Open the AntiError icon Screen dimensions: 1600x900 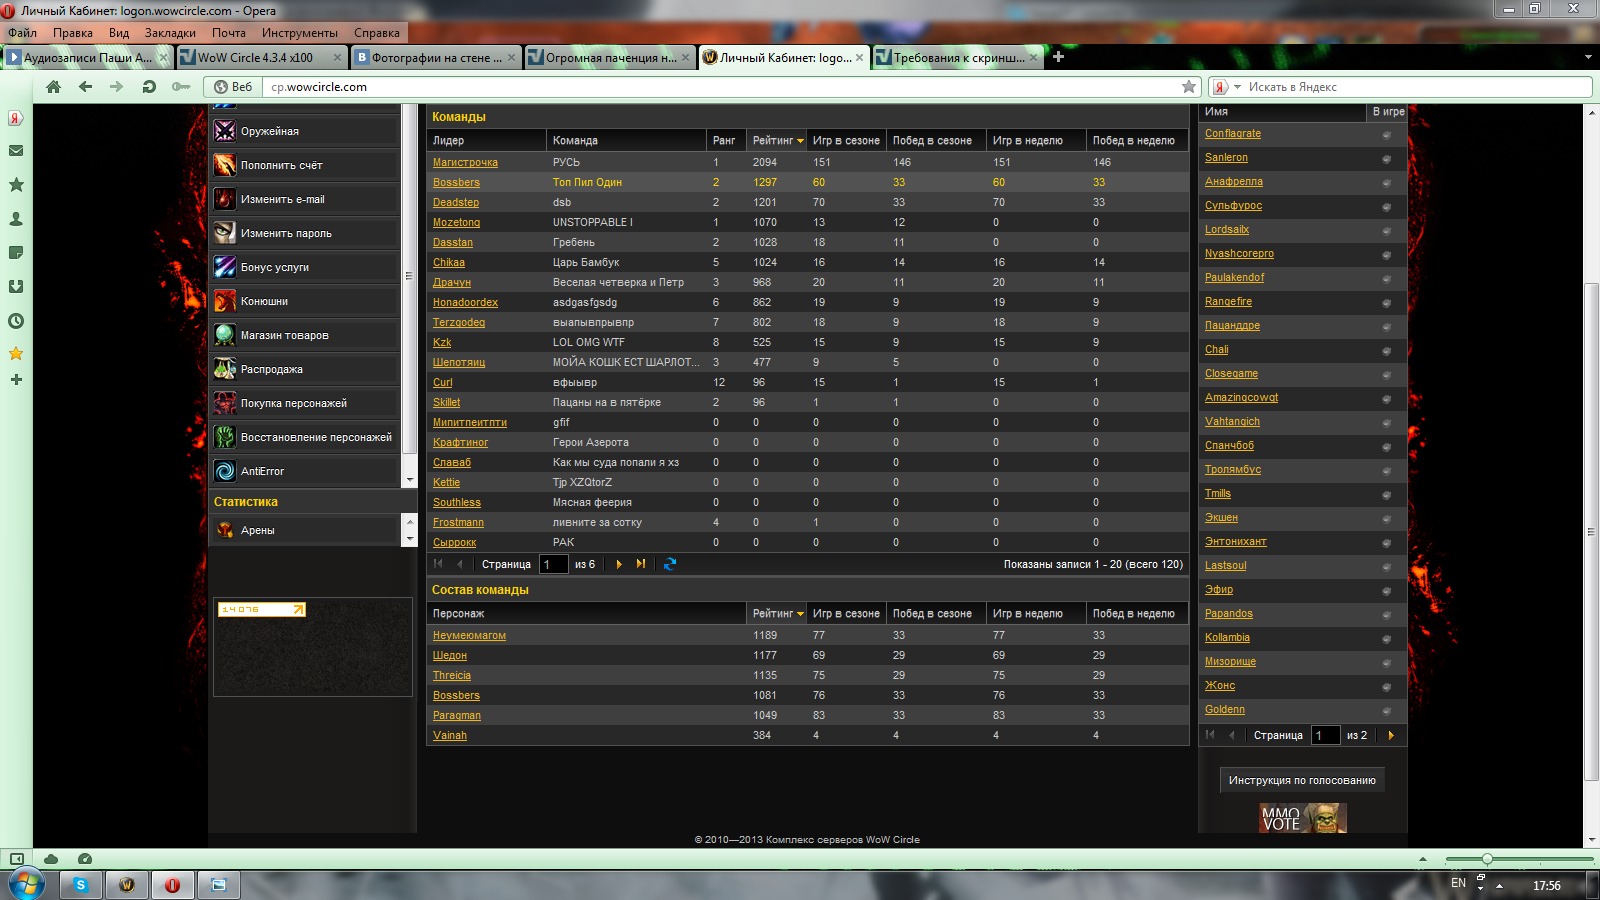225,471
